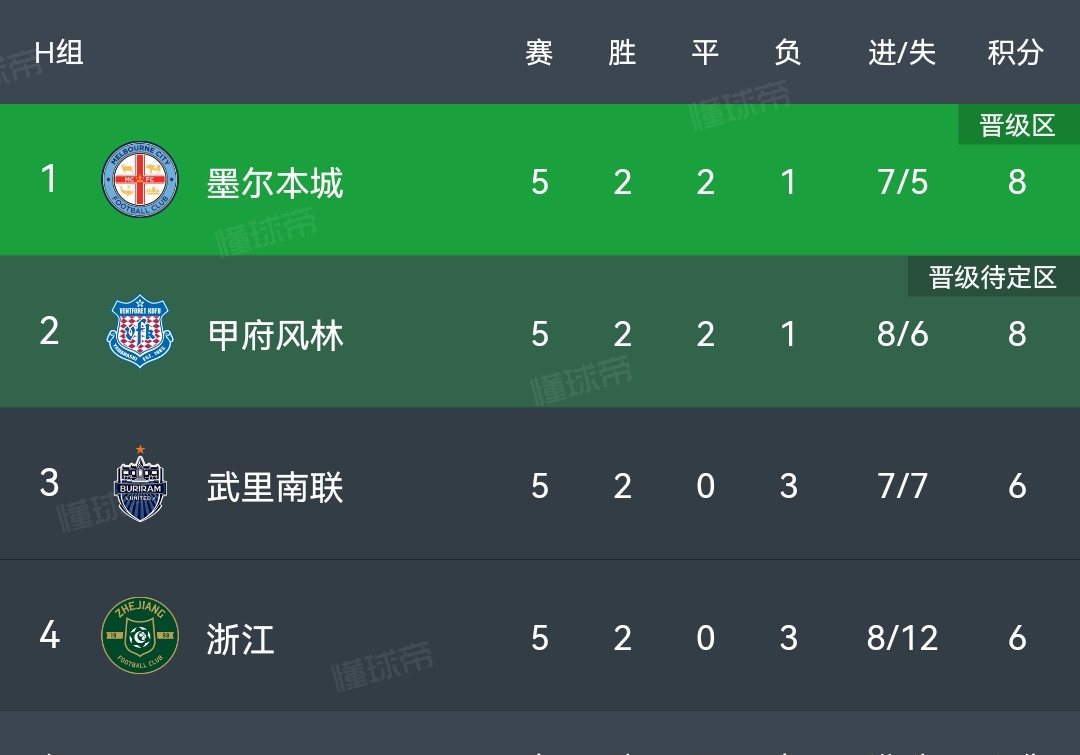Click 墨尔本城's 7/5 goals figure
The height and width of the screenshot is (755, 1080).
tap(902, 182)
